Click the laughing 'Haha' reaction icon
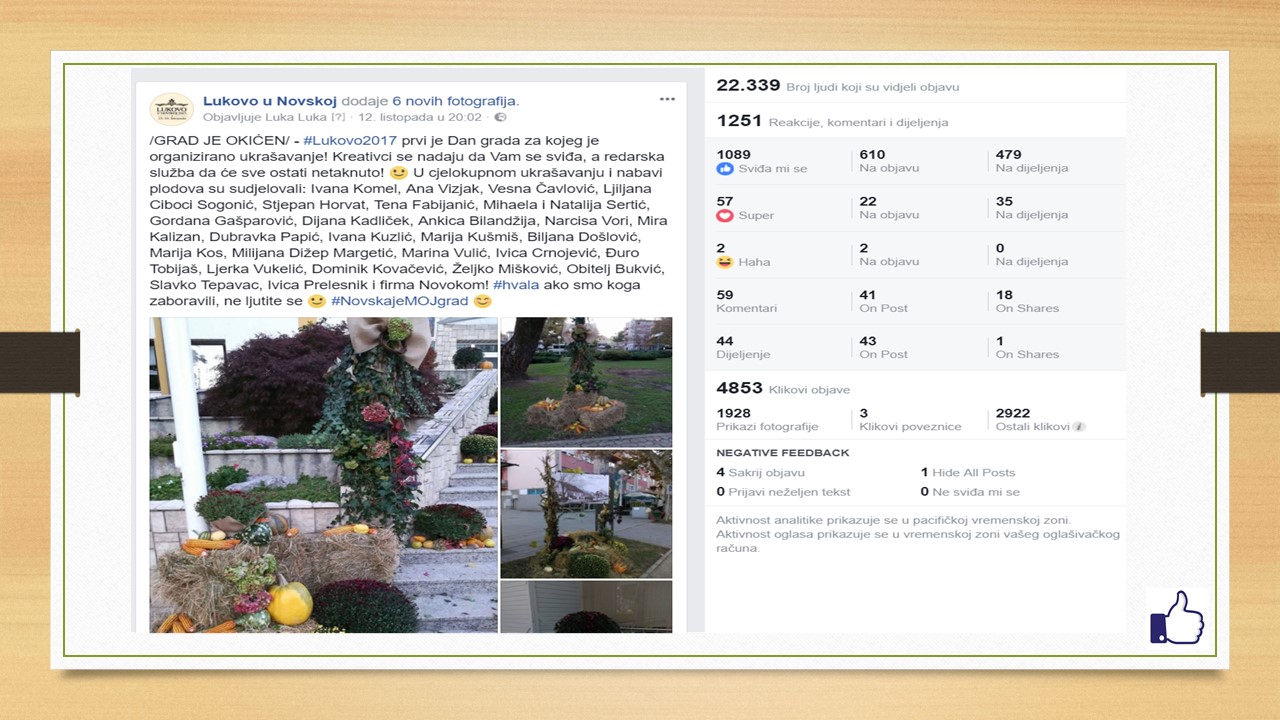1280x720 pixels. [x=725, y=262]
